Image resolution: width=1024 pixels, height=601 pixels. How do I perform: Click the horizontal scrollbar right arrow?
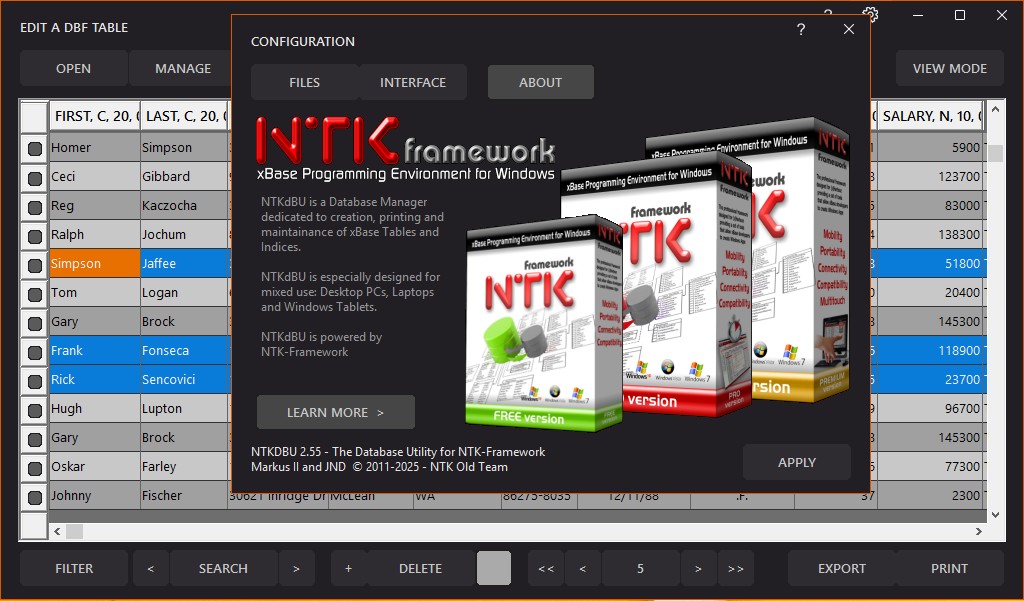(x=978, y=532)
